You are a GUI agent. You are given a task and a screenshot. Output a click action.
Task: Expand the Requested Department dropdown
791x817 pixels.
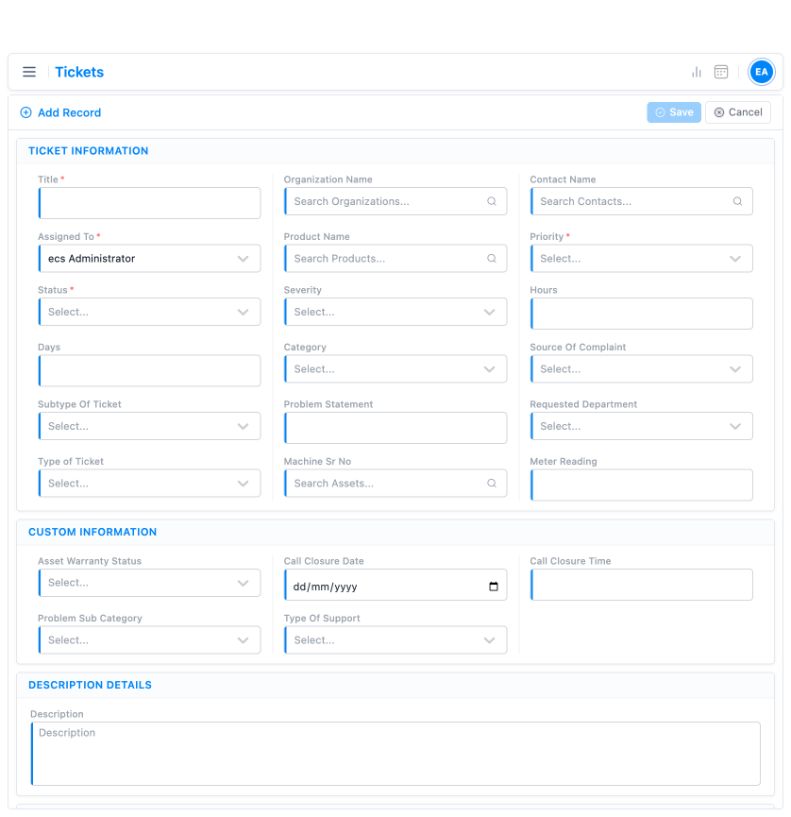tap(641, 426)
